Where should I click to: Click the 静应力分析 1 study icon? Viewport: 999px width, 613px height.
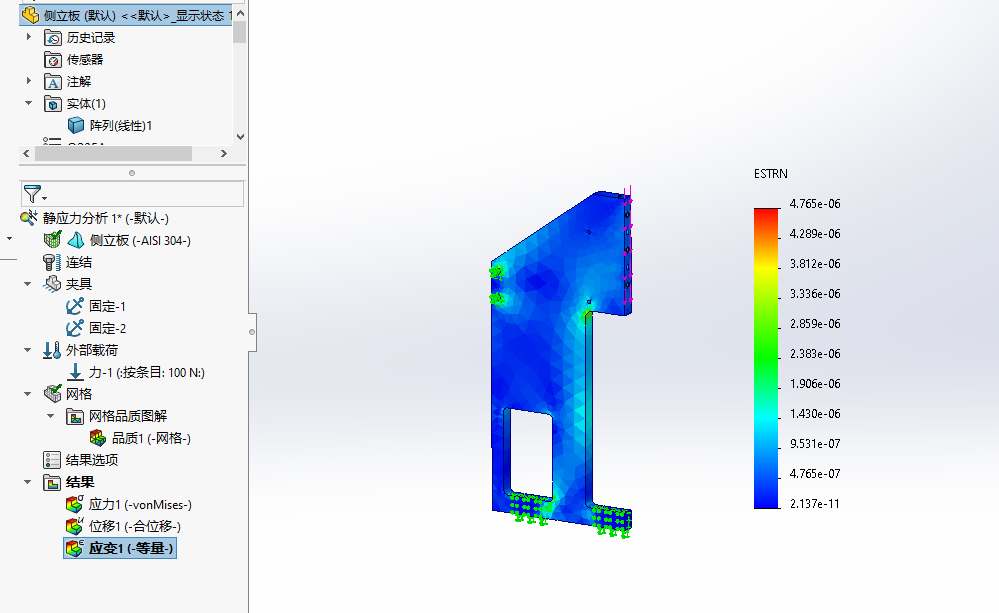pyautogui.click(x=29, y=219)
